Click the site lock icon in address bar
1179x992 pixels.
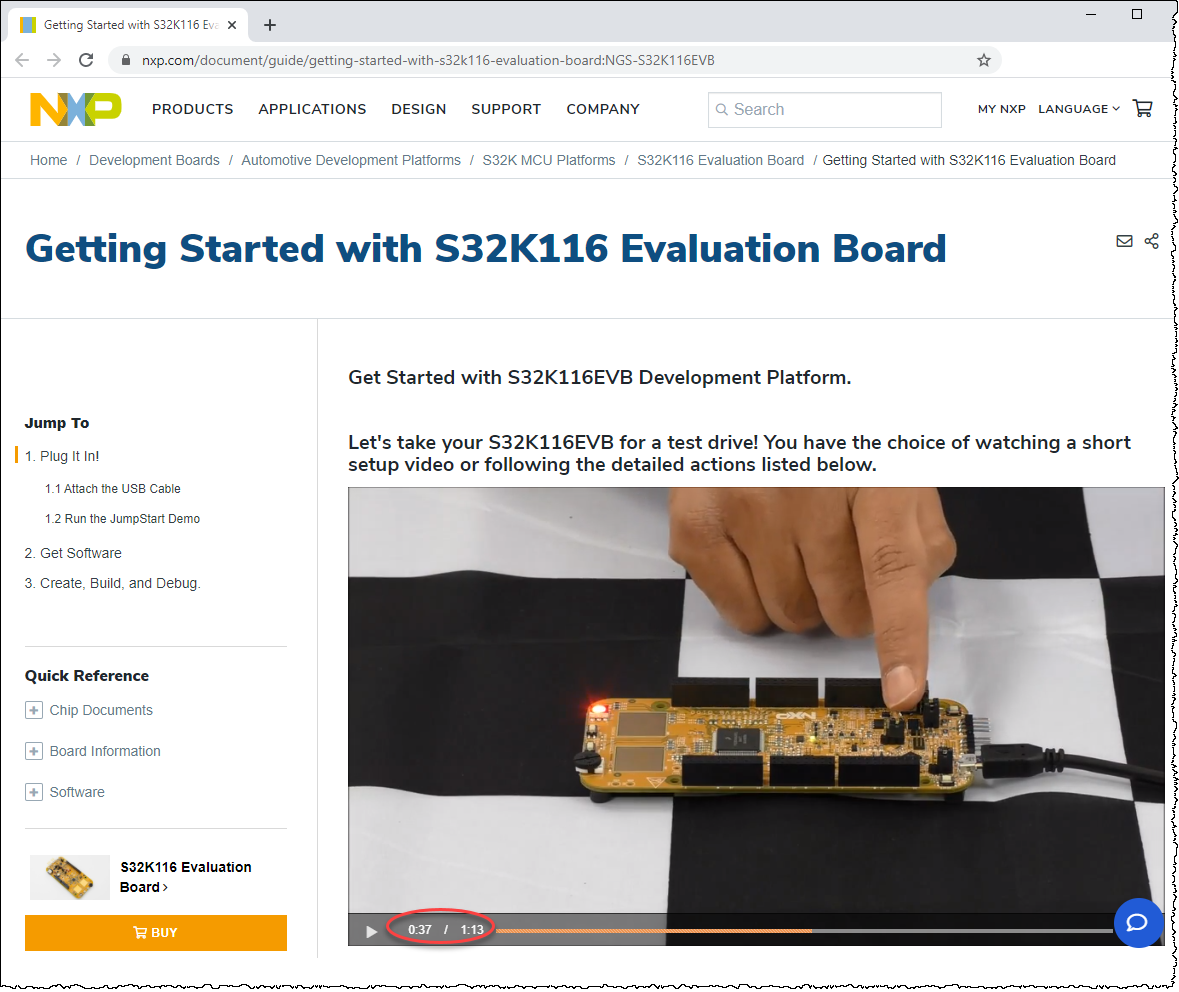(126, 60)
